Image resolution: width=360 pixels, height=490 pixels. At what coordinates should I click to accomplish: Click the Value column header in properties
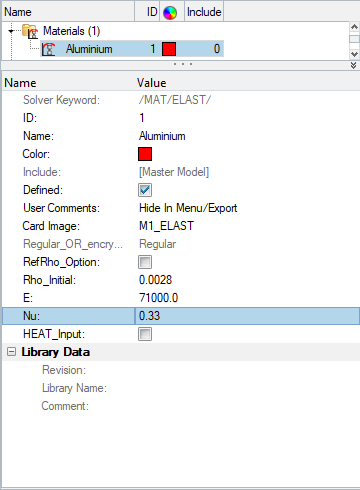152,83
